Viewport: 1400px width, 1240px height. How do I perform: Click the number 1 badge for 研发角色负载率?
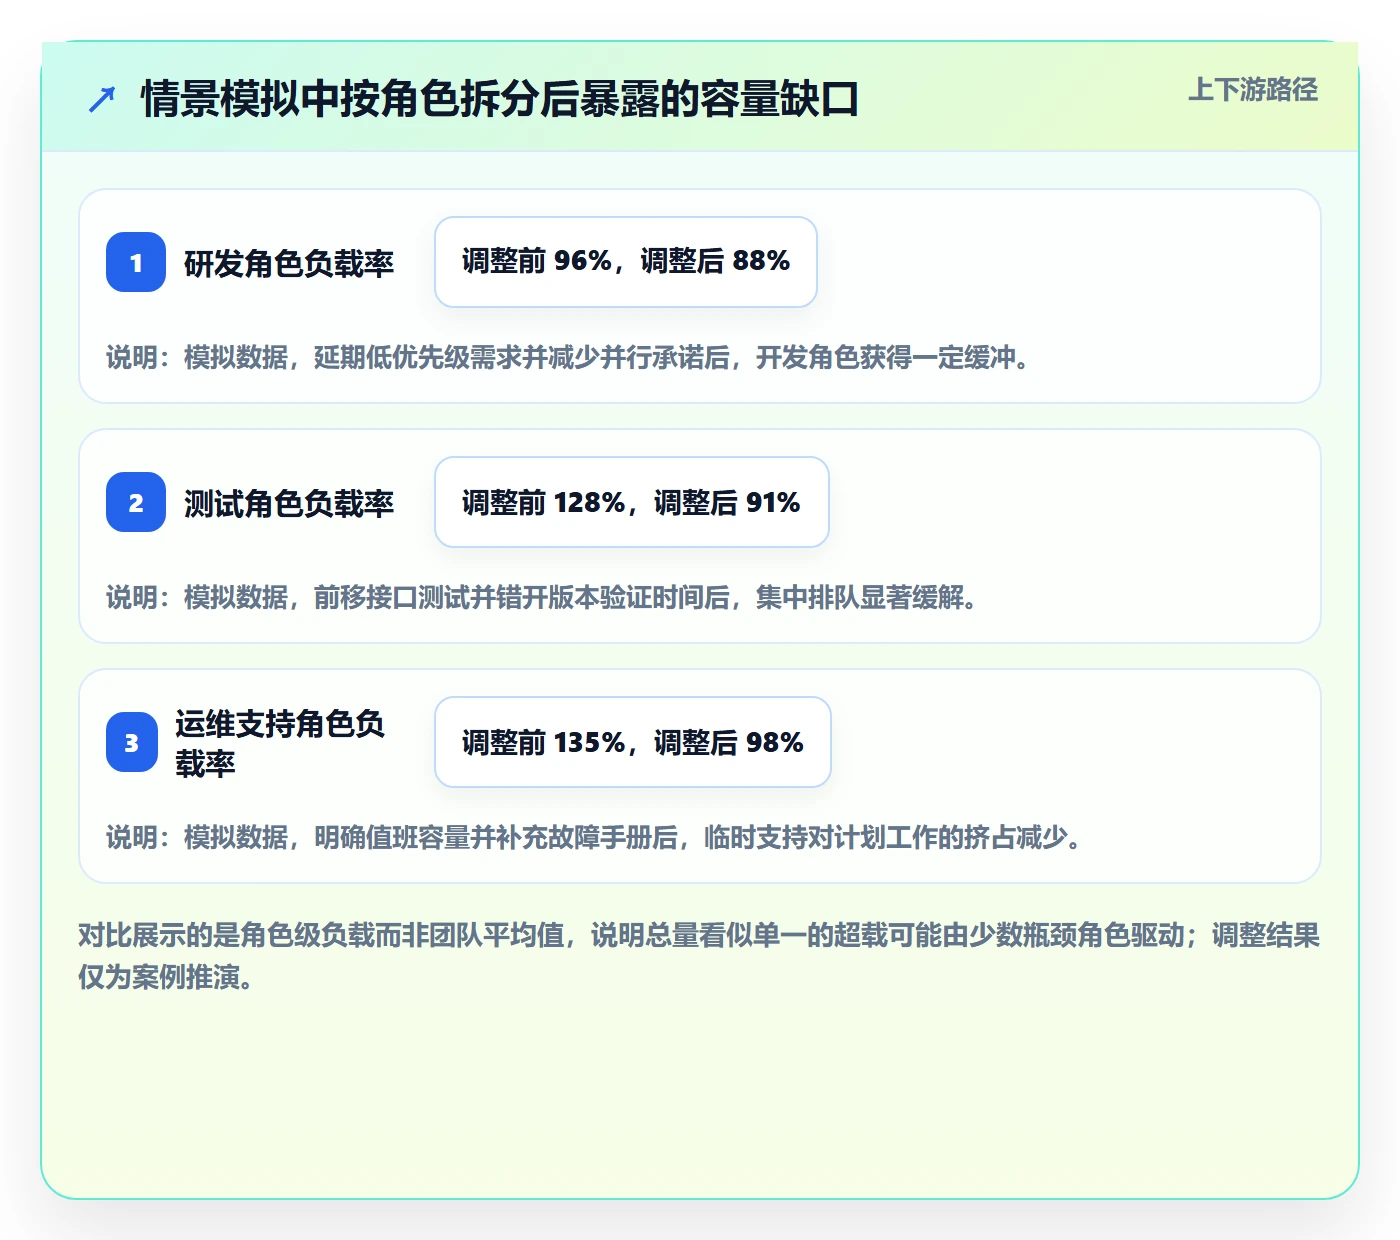pyautogui.click(x=136, y=262)
